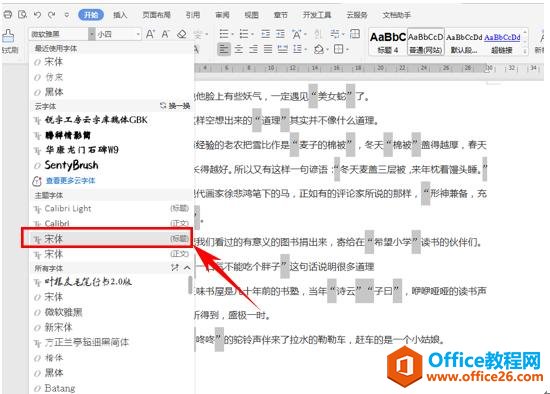
Task: Expand the styles gallery arrow
Action: pos(525,51)
